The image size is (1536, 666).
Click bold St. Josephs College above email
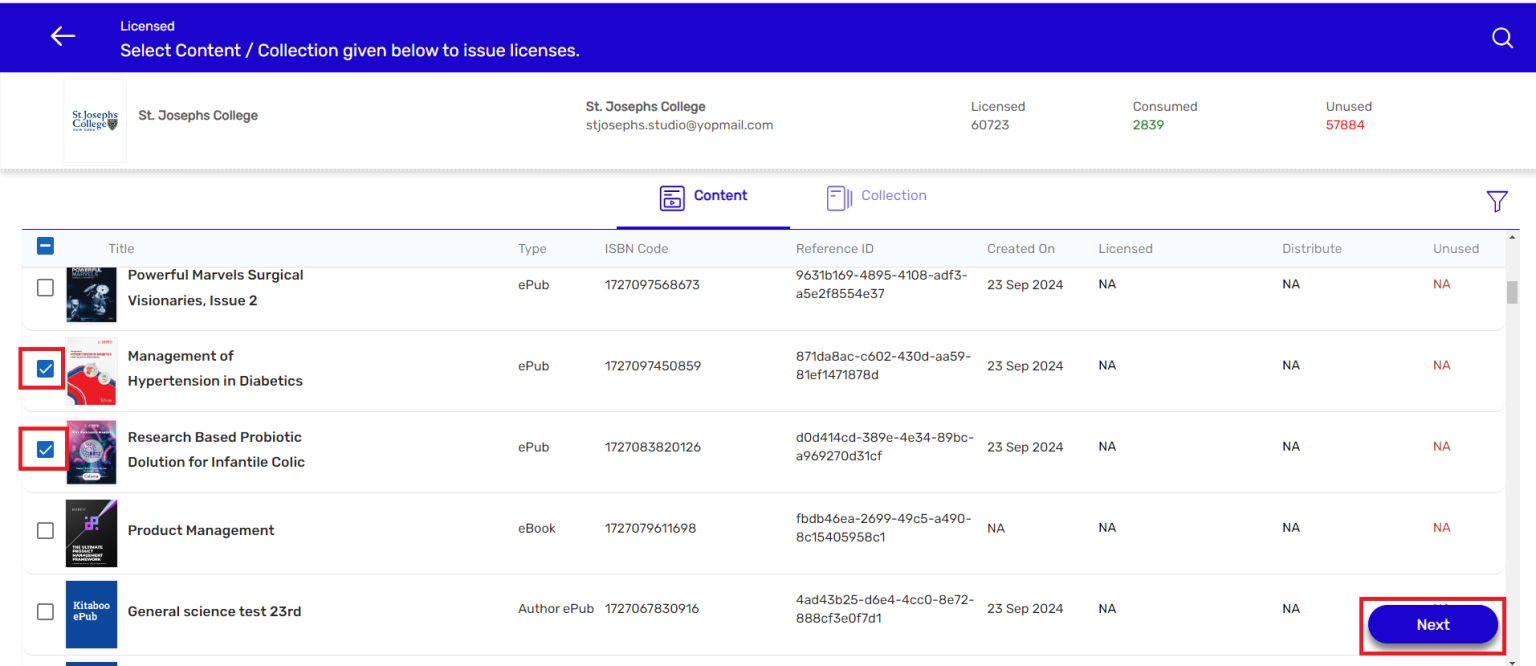[x=645, y=107]
